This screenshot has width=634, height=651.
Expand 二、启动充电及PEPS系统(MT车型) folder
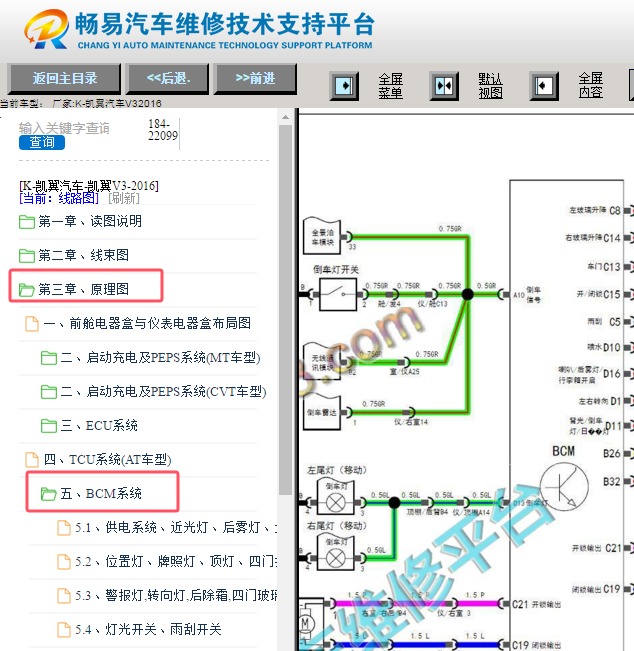click(x=160, y=357)
